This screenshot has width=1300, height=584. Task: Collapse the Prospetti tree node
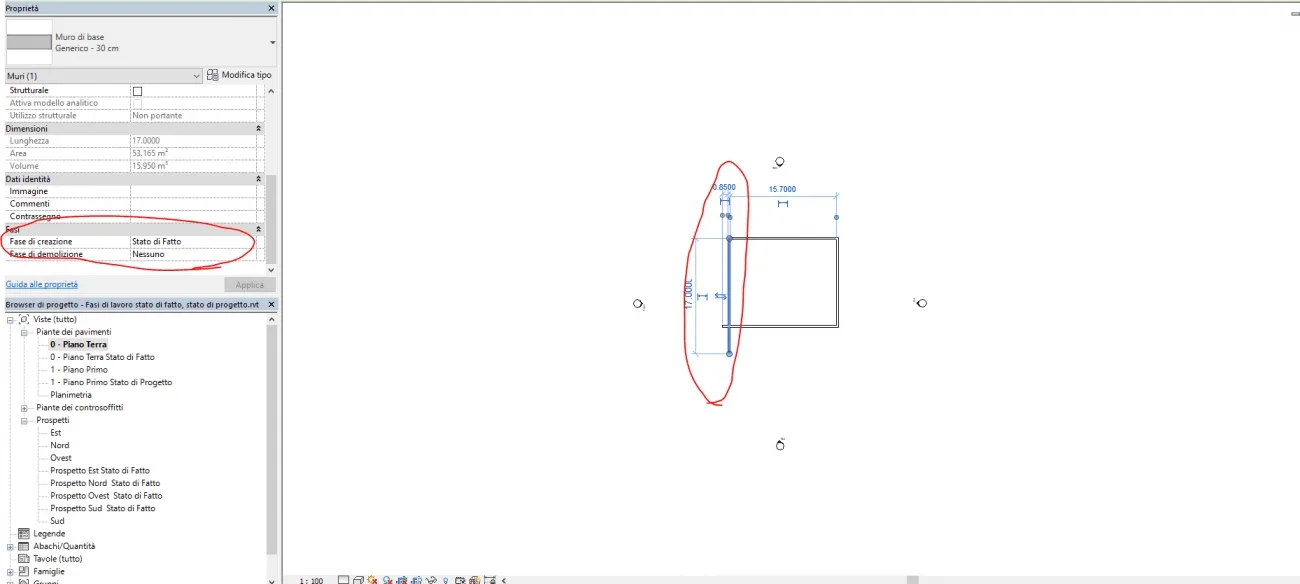(x=25, y=420)
